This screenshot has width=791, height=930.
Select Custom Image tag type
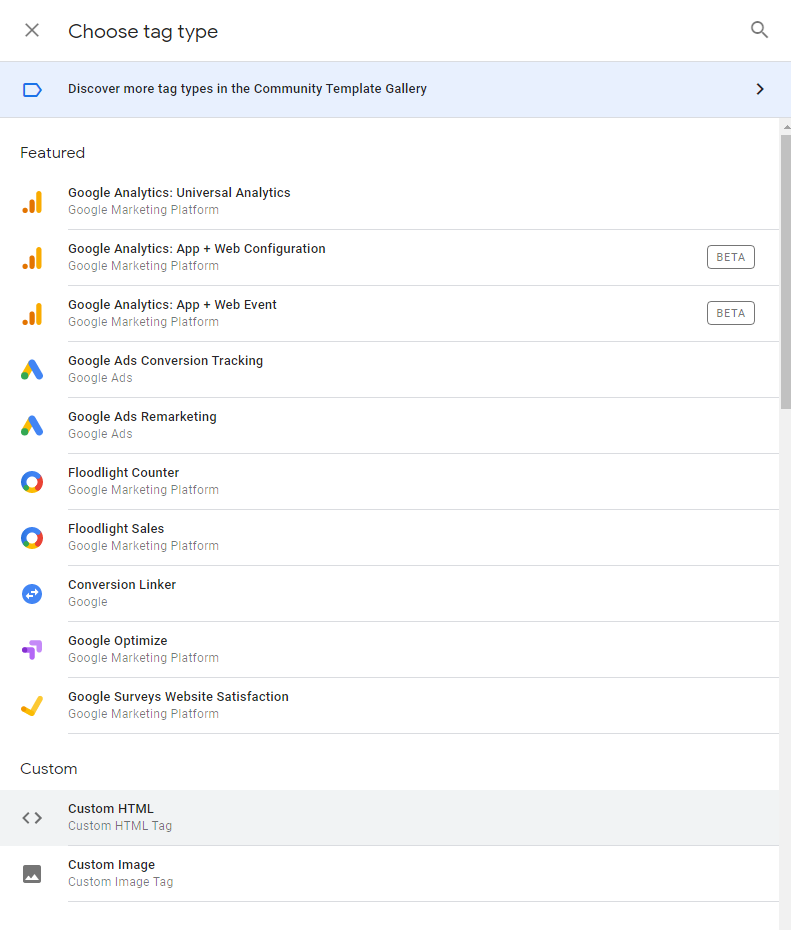click(389, 874)
